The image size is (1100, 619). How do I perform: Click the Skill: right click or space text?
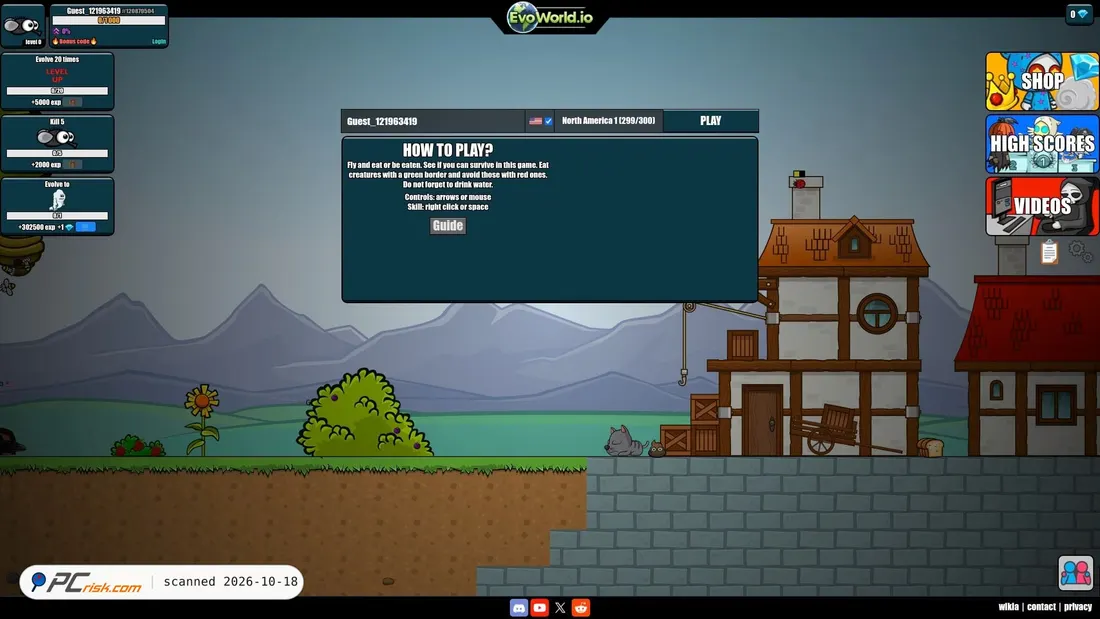point(448,207)
